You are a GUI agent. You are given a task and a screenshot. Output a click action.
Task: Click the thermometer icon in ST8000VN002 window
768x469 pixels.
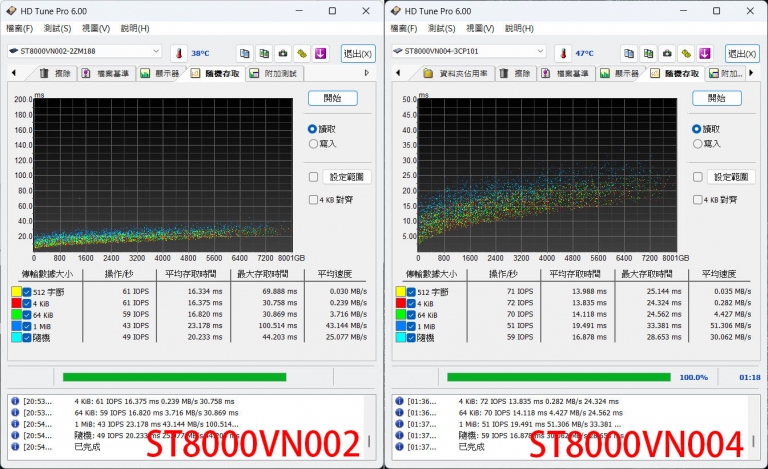179,53
